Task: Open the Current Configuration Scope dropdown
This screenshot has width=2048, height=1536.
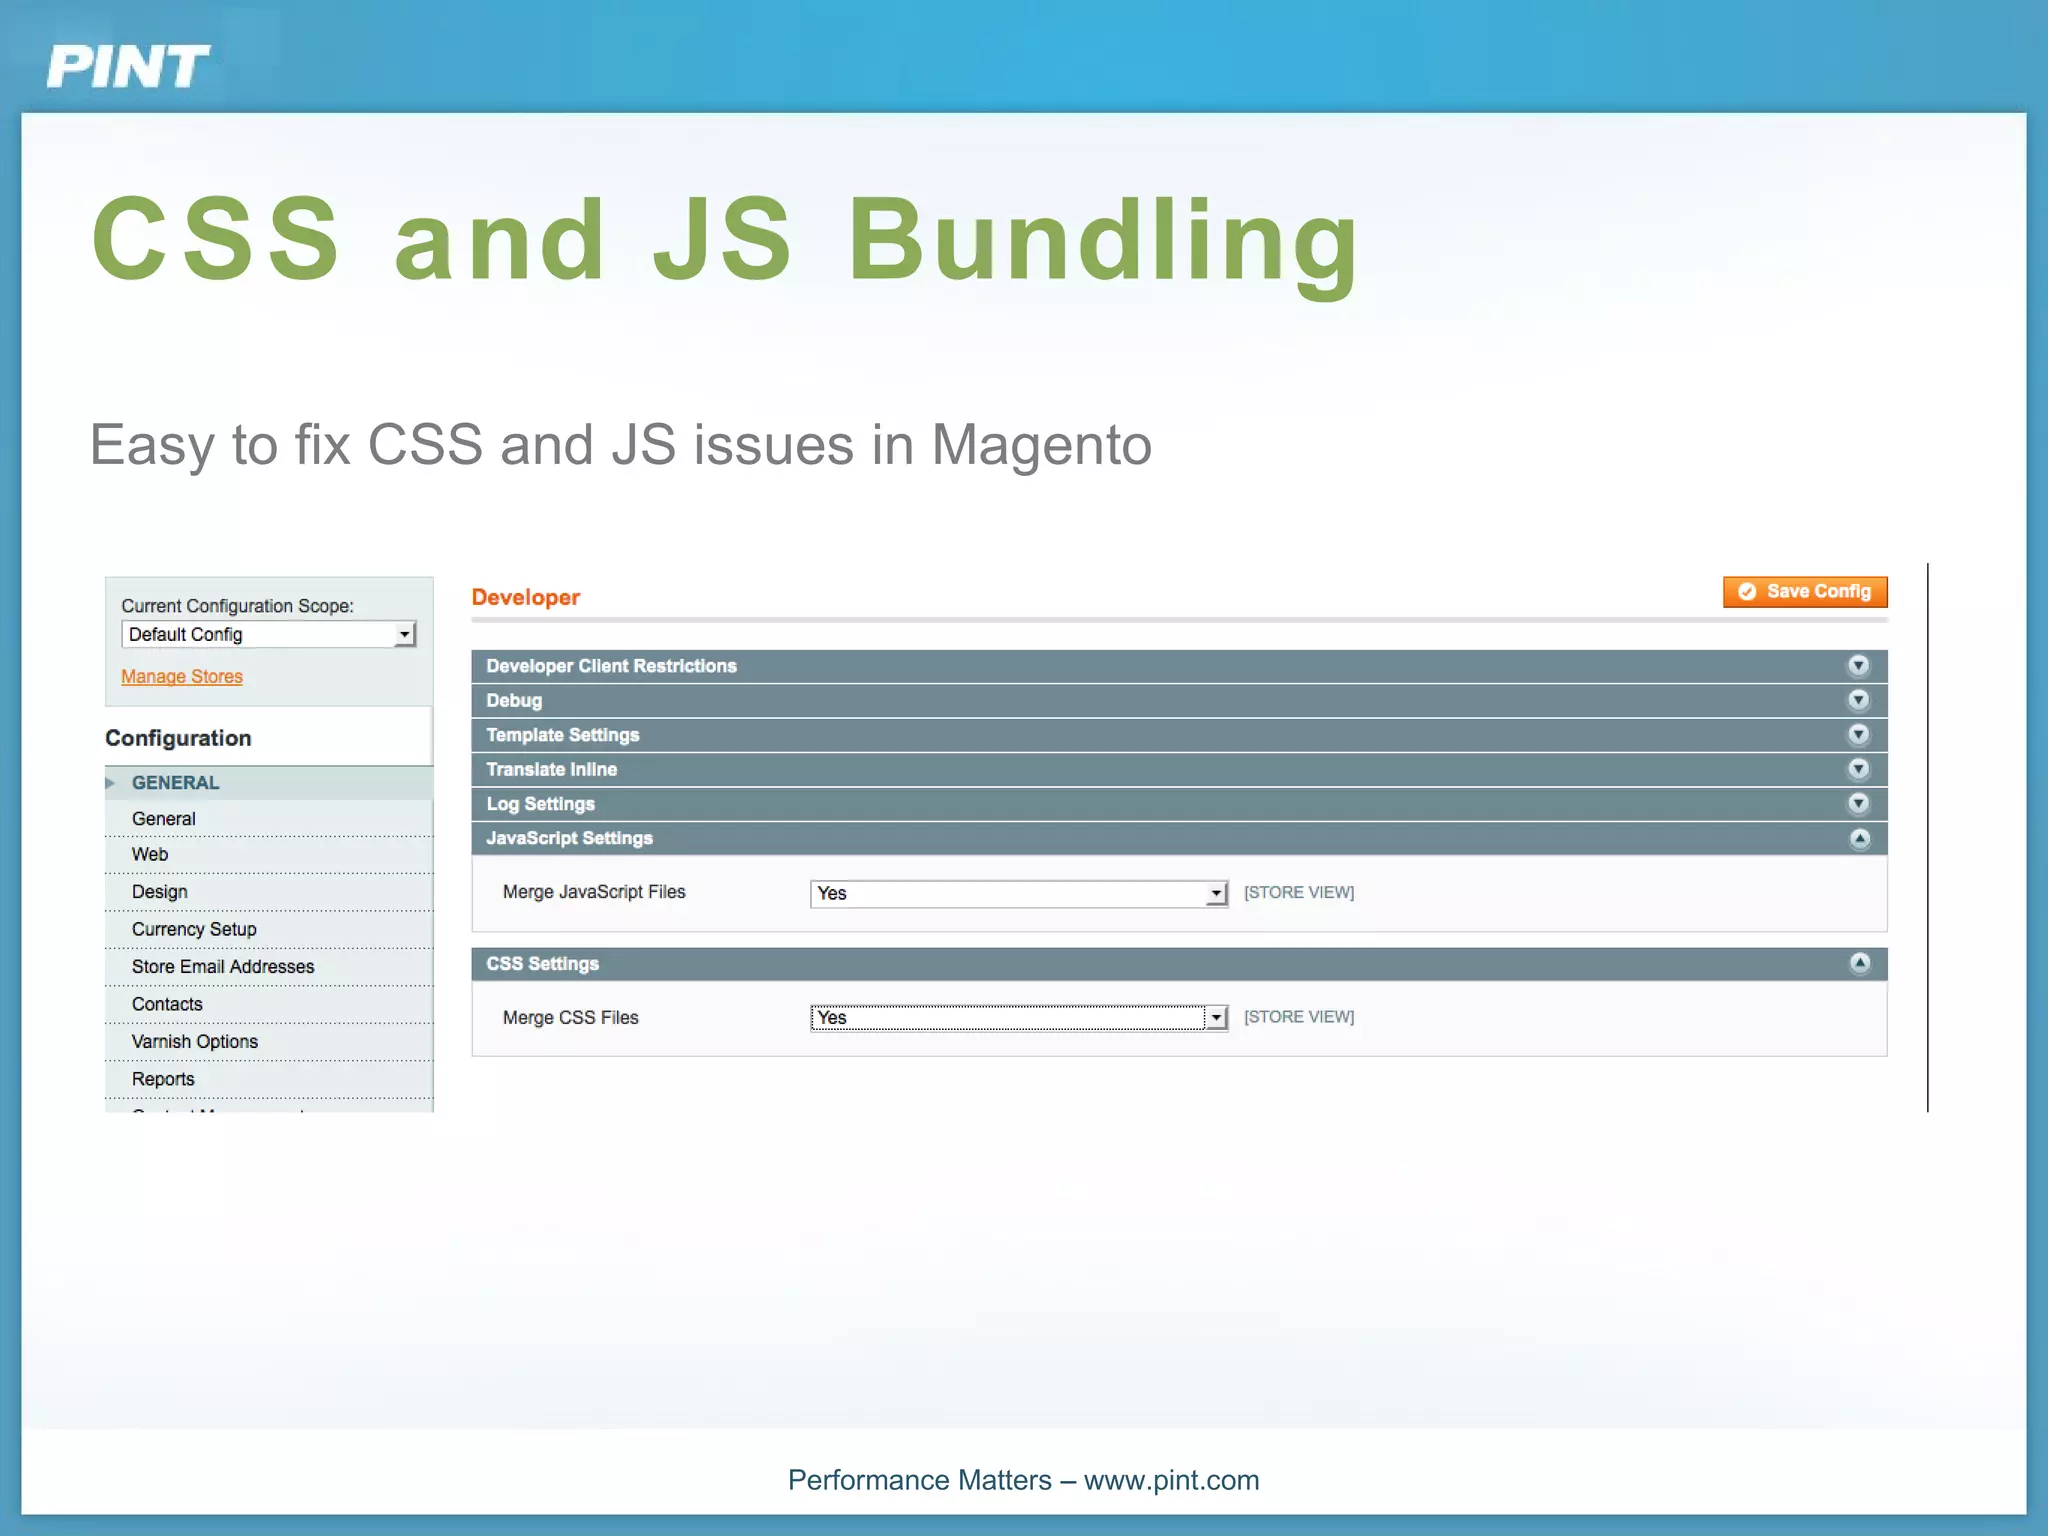Action: pos(268,634)
